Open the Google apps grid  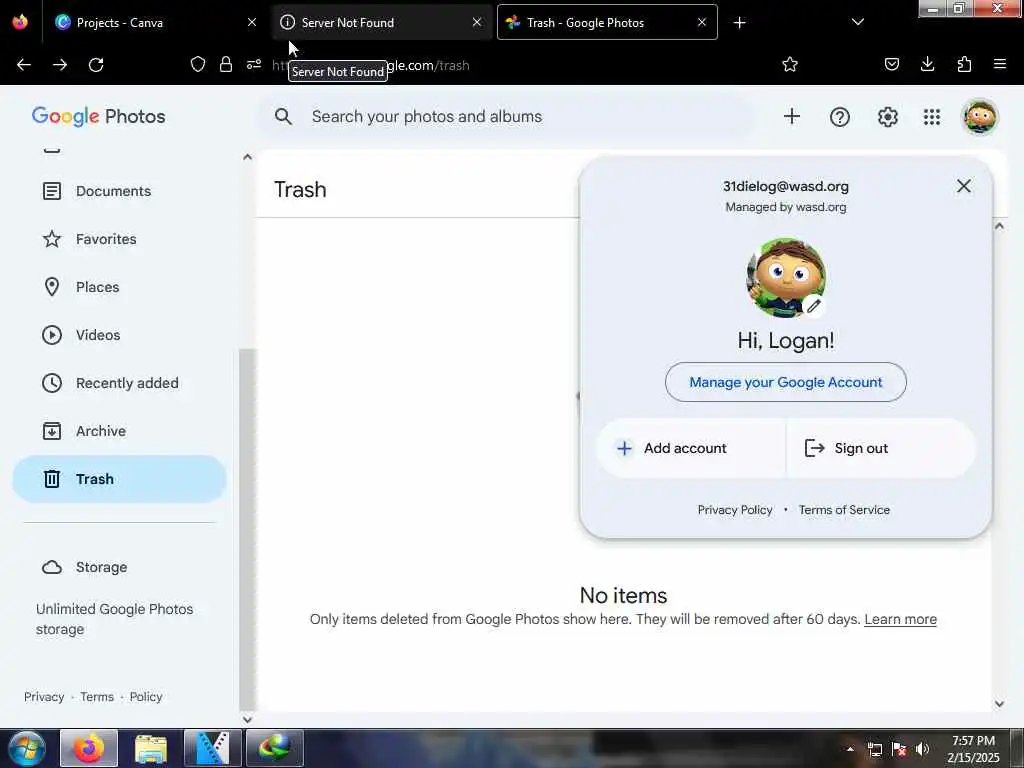(x=932, y=117)
